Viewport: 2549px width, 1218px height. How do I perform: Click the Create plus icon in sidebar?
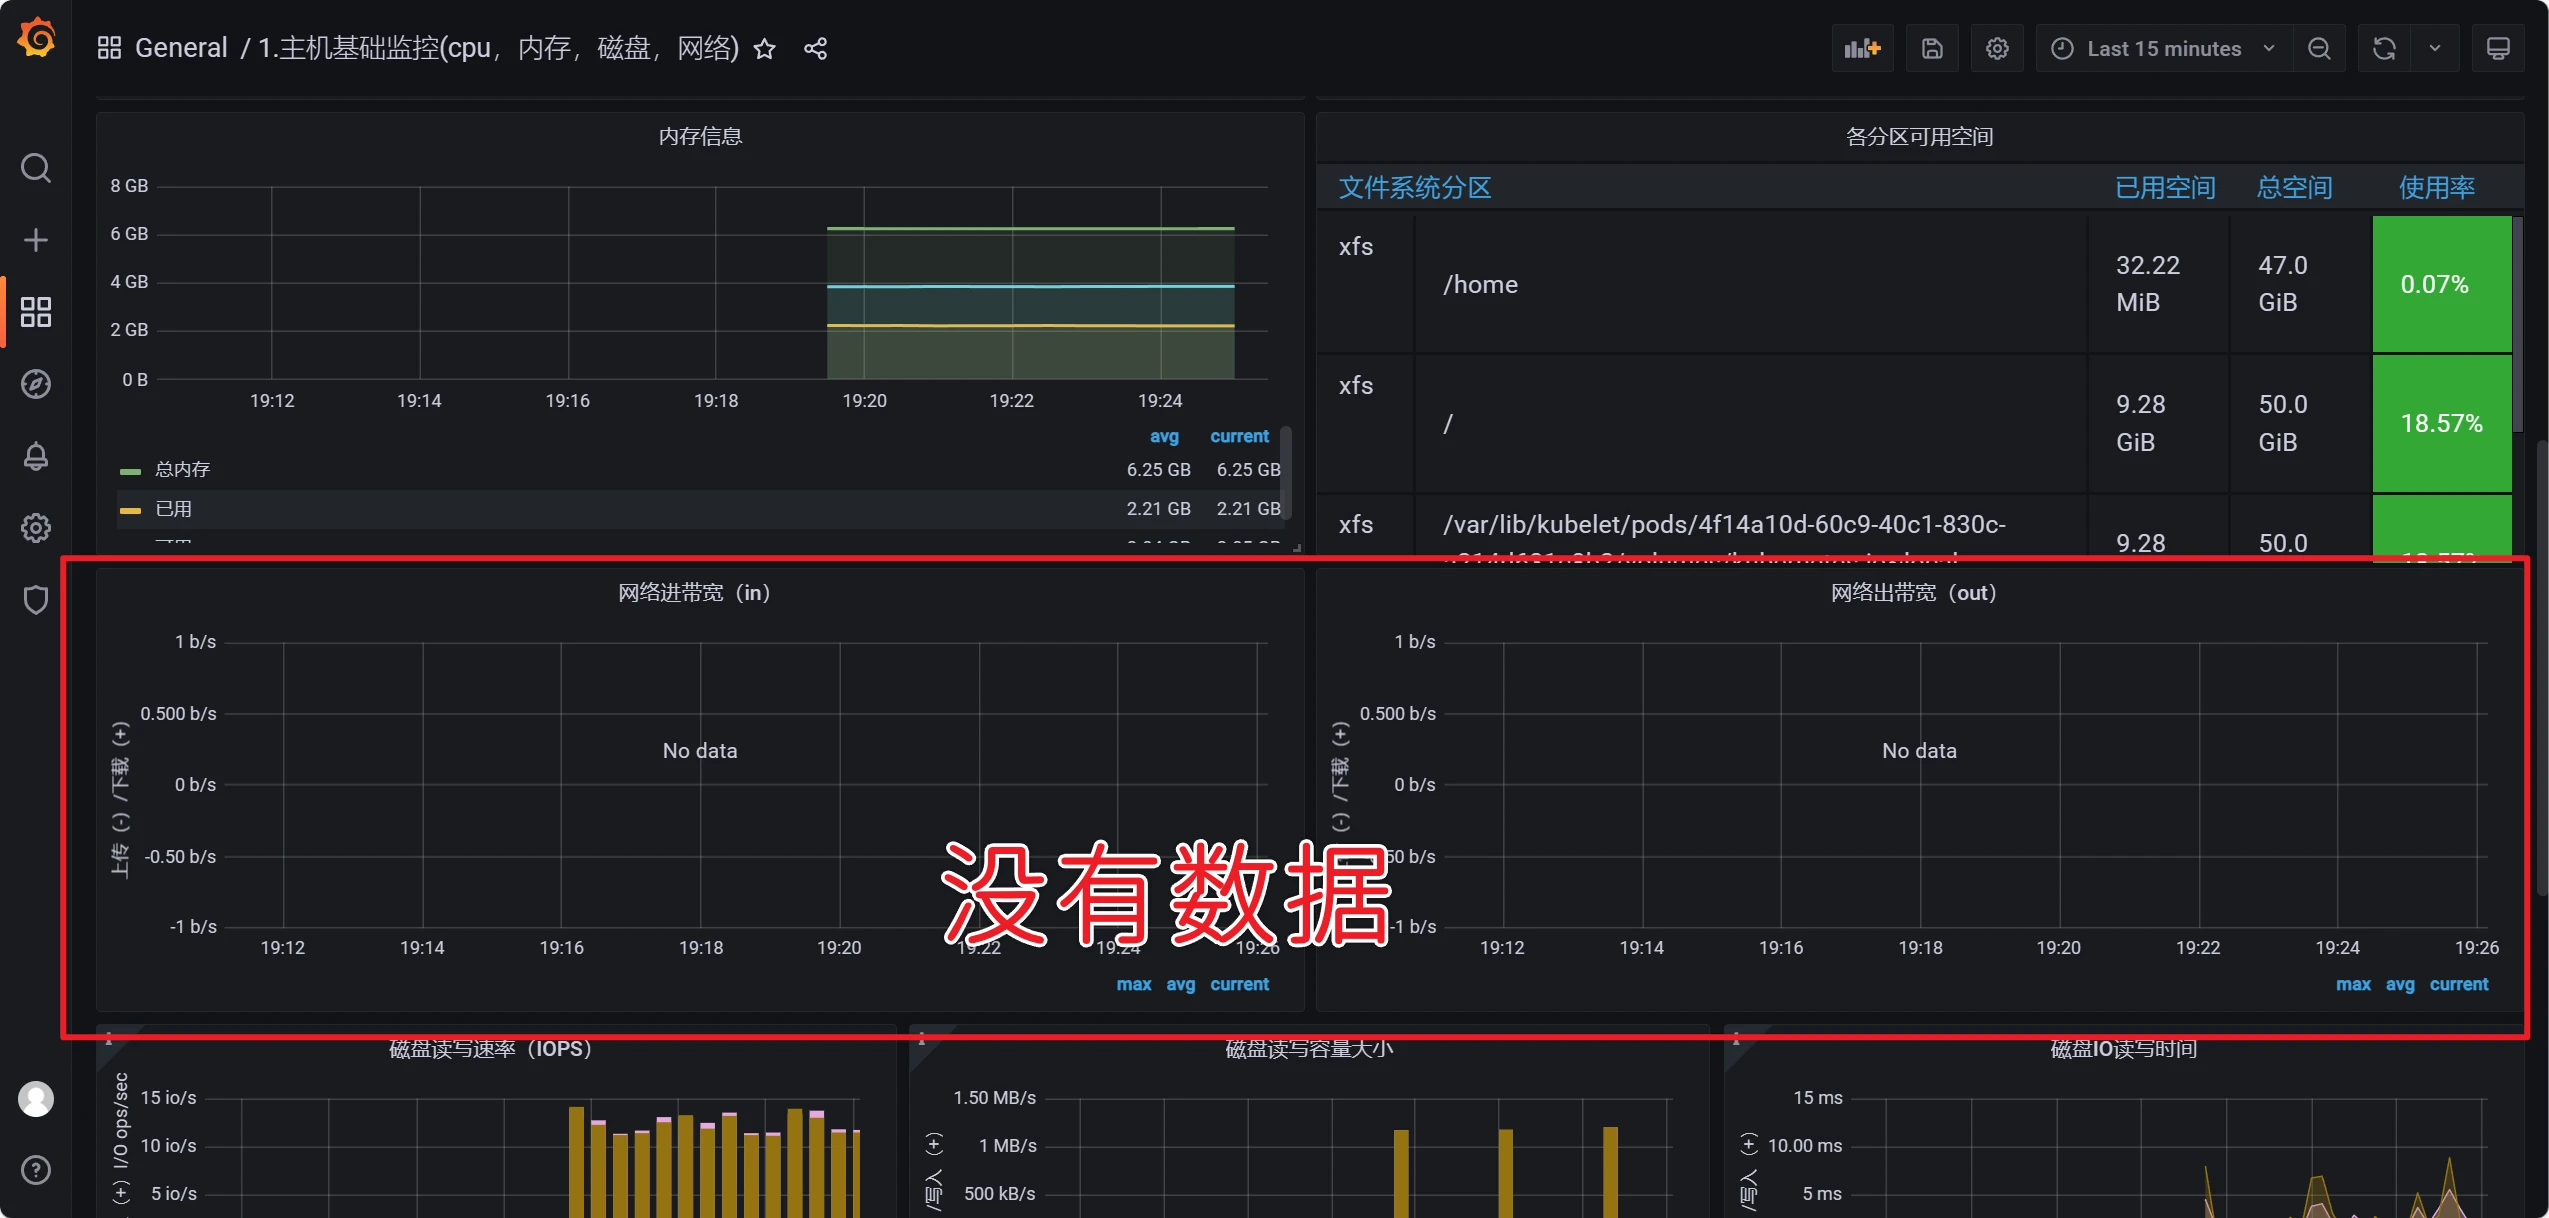point(36,240)
